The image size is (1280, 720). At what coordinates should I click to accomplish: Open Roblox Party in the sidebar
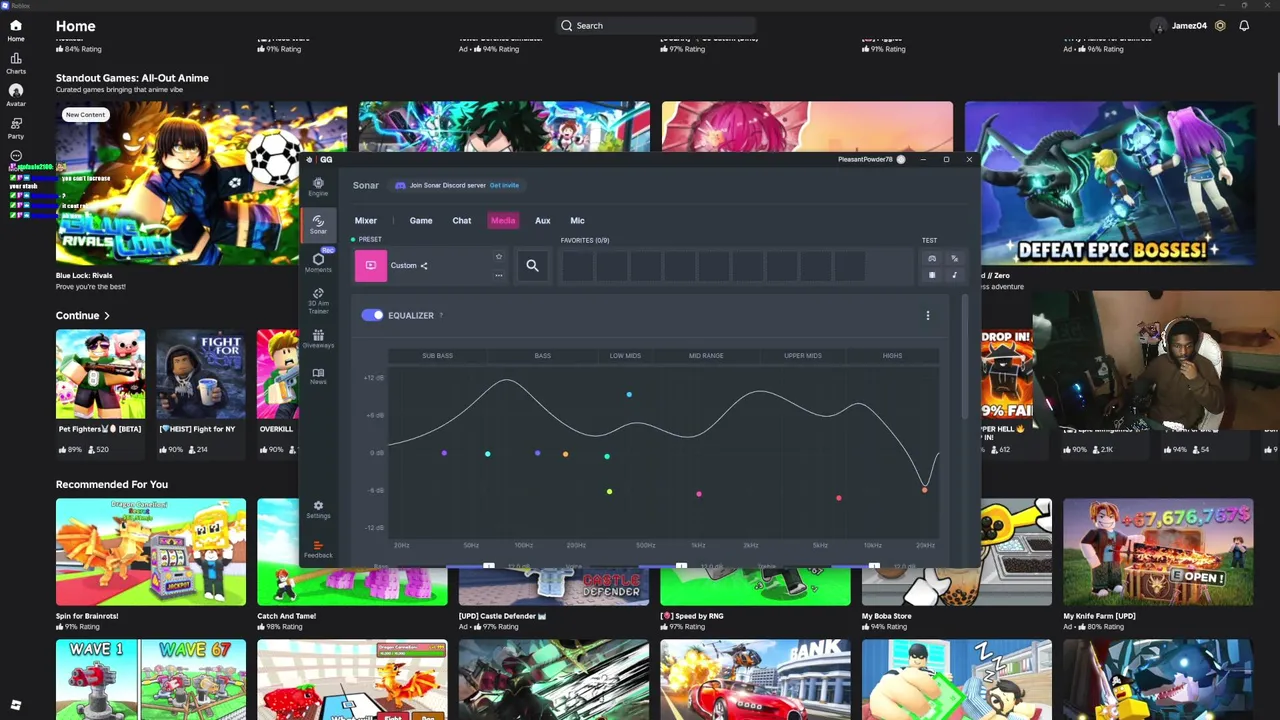[x=16, y=128]
